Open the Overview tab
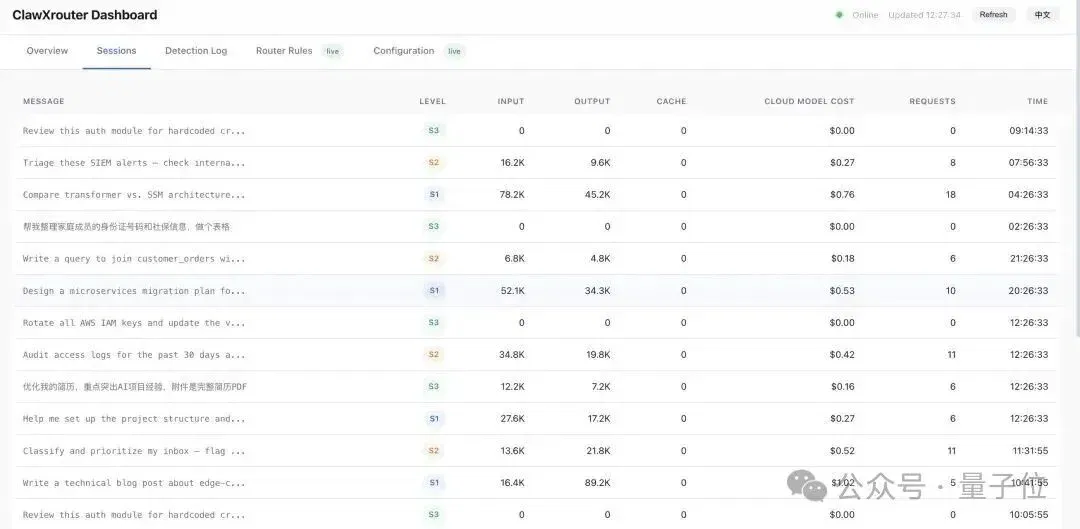Screen dimensions: 1080x529 48,51
